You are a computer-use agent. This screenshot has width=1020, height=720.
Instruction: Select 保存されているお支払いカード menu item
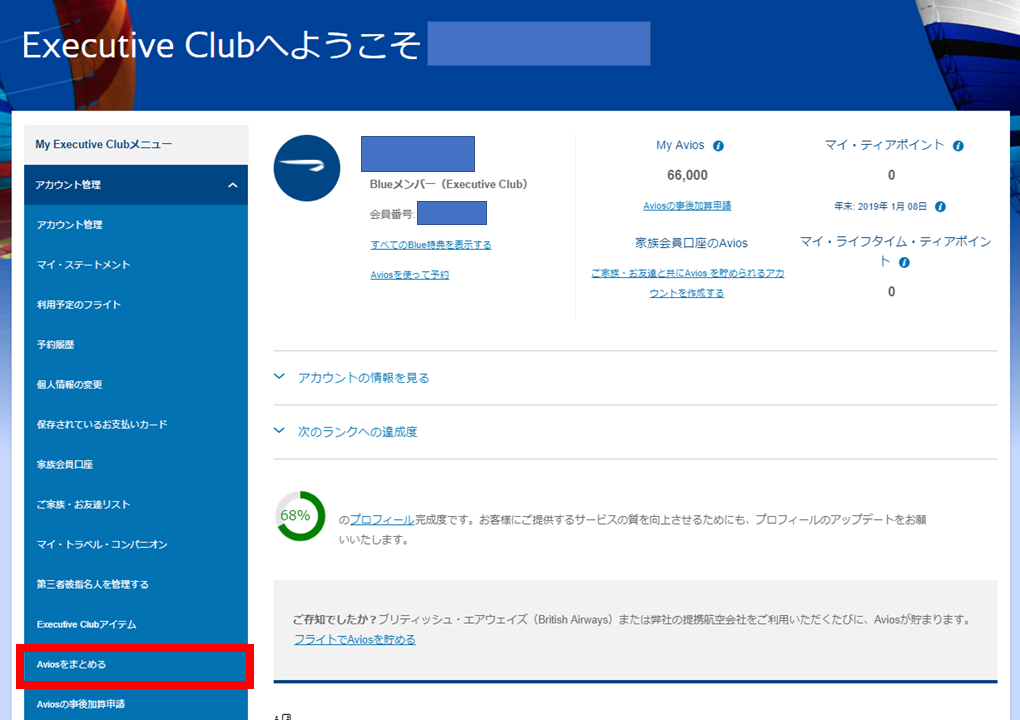click(x=136, y=425)
